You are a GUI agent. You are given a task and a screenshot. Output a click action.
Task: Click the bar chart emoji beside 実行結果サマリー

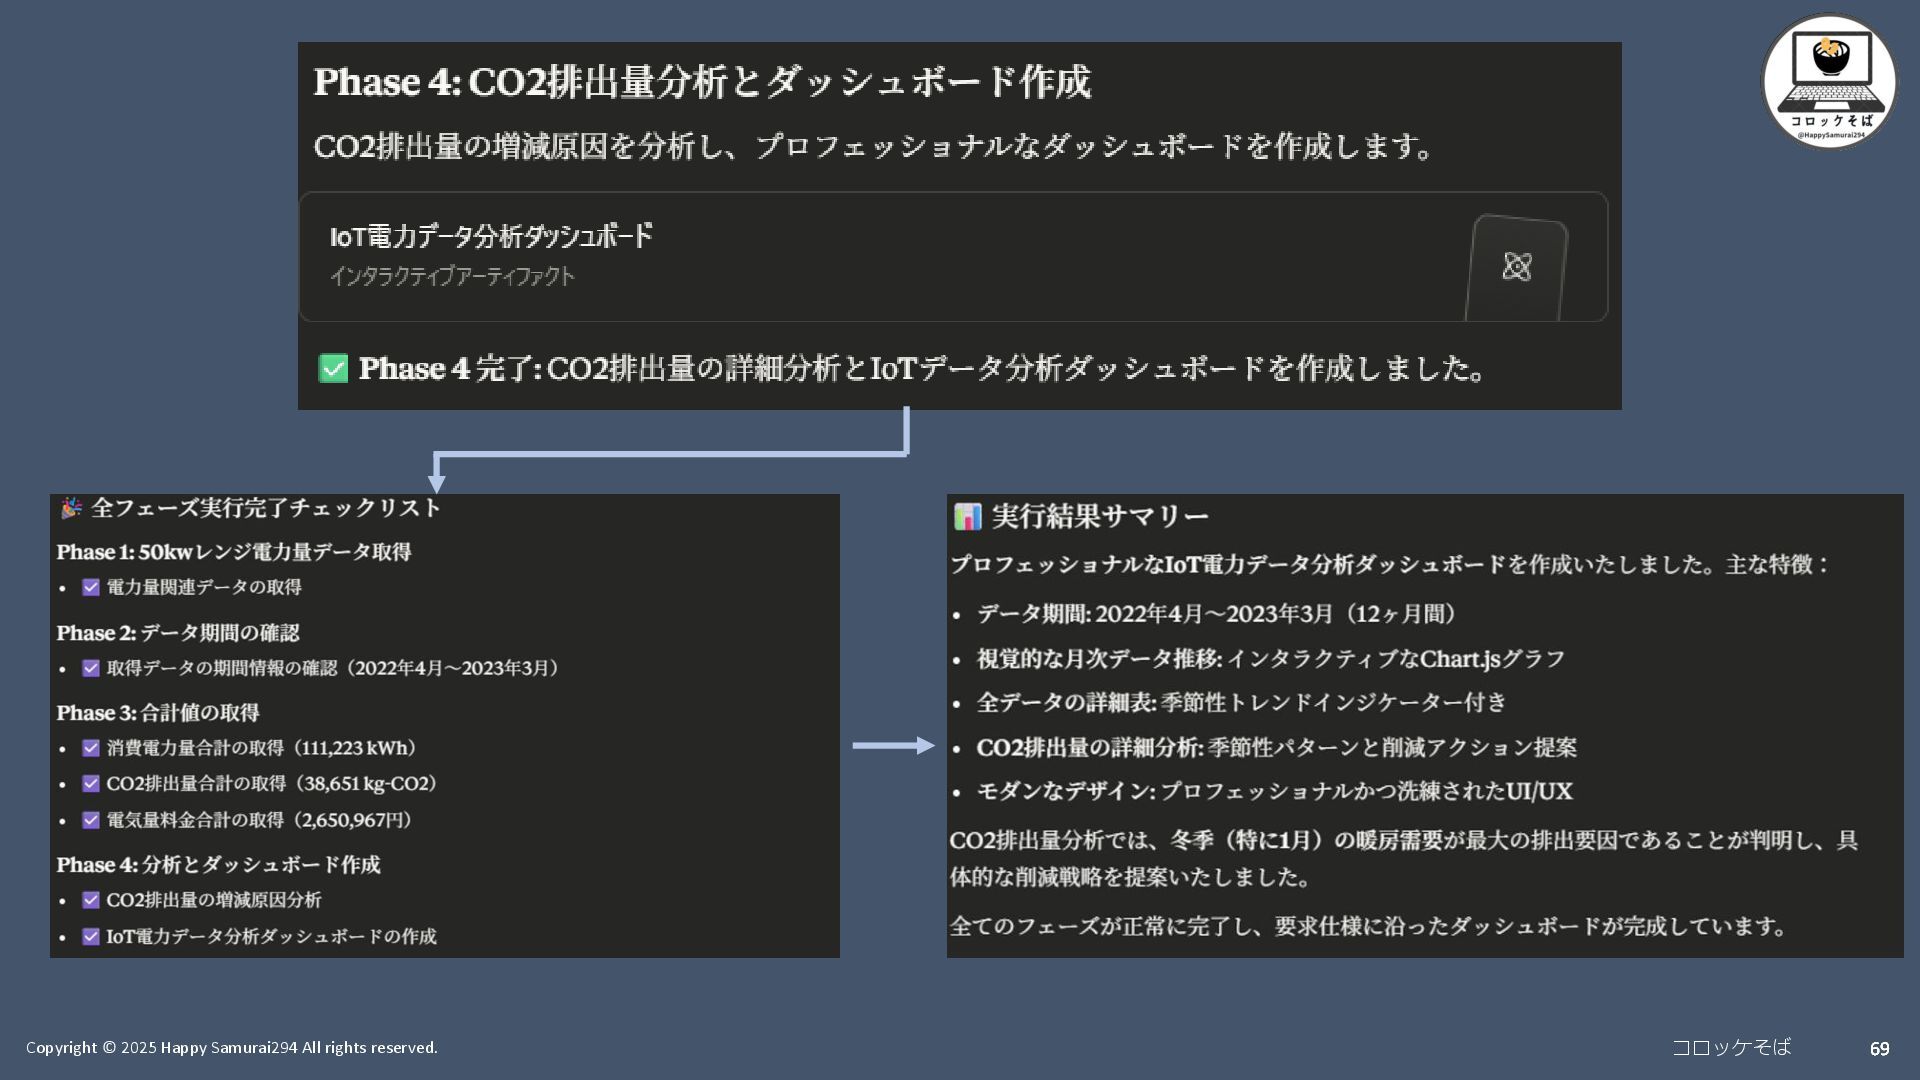[x=967, y=516]
